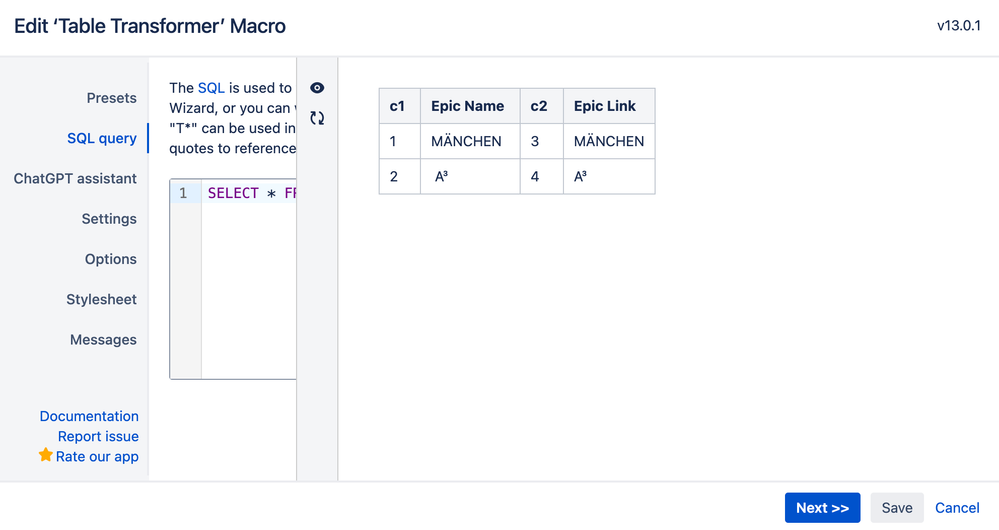Select the SQL query tab
Image resolution: width=999 pixels, height=530 pixels.
[101, 138]
